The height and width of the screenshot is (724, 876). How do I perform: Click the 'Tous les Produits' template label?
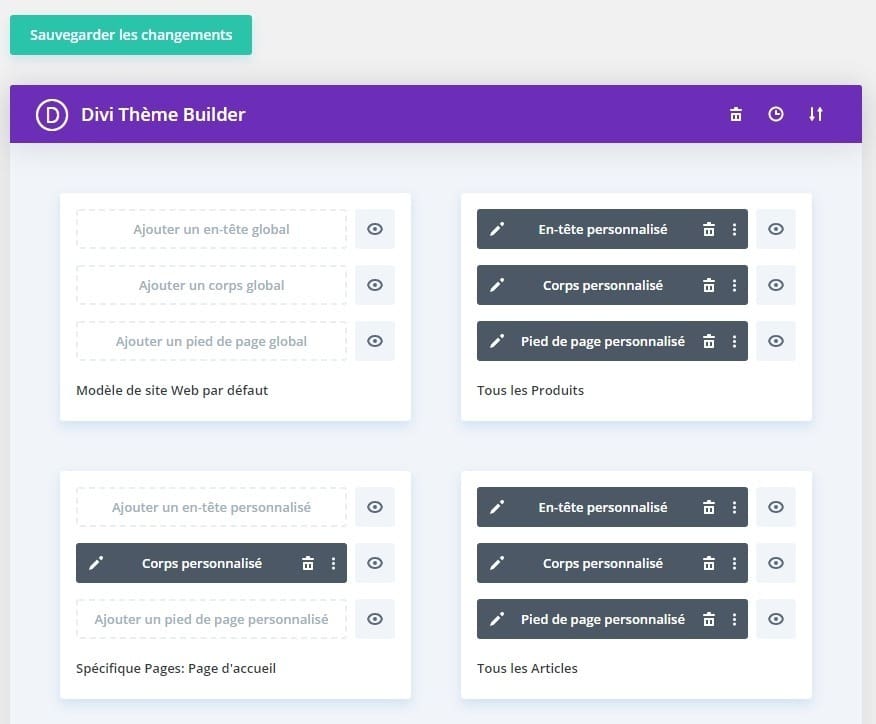coord(530,390)
